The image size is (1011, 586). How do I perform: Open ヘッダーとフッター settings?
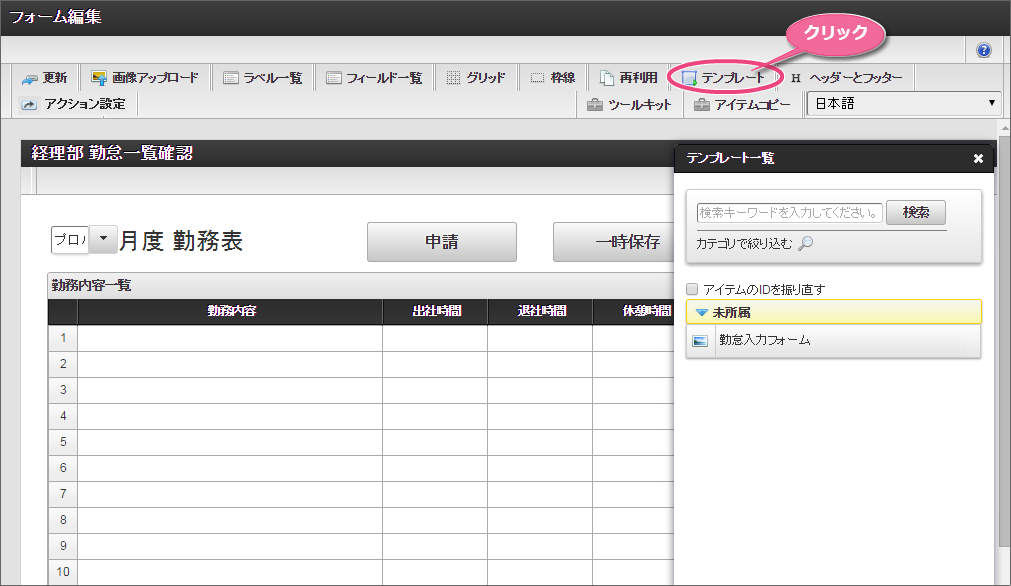[846, 78]
